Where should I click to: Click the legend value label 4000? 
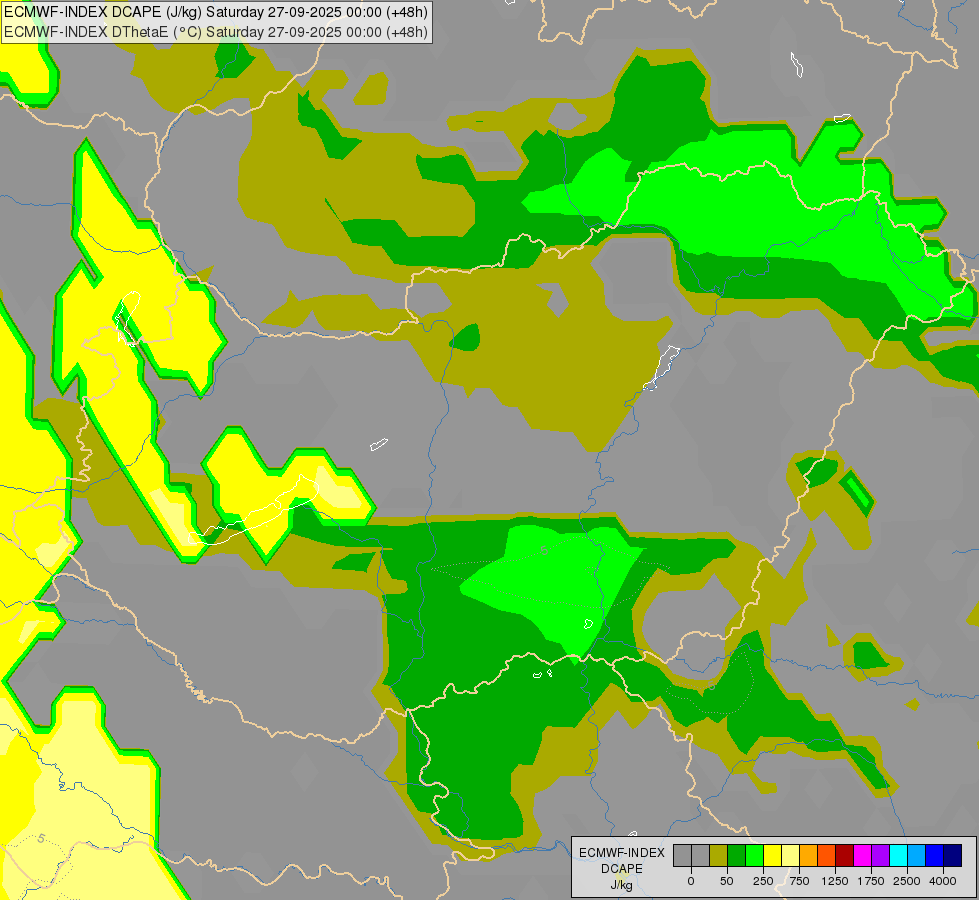943,881
